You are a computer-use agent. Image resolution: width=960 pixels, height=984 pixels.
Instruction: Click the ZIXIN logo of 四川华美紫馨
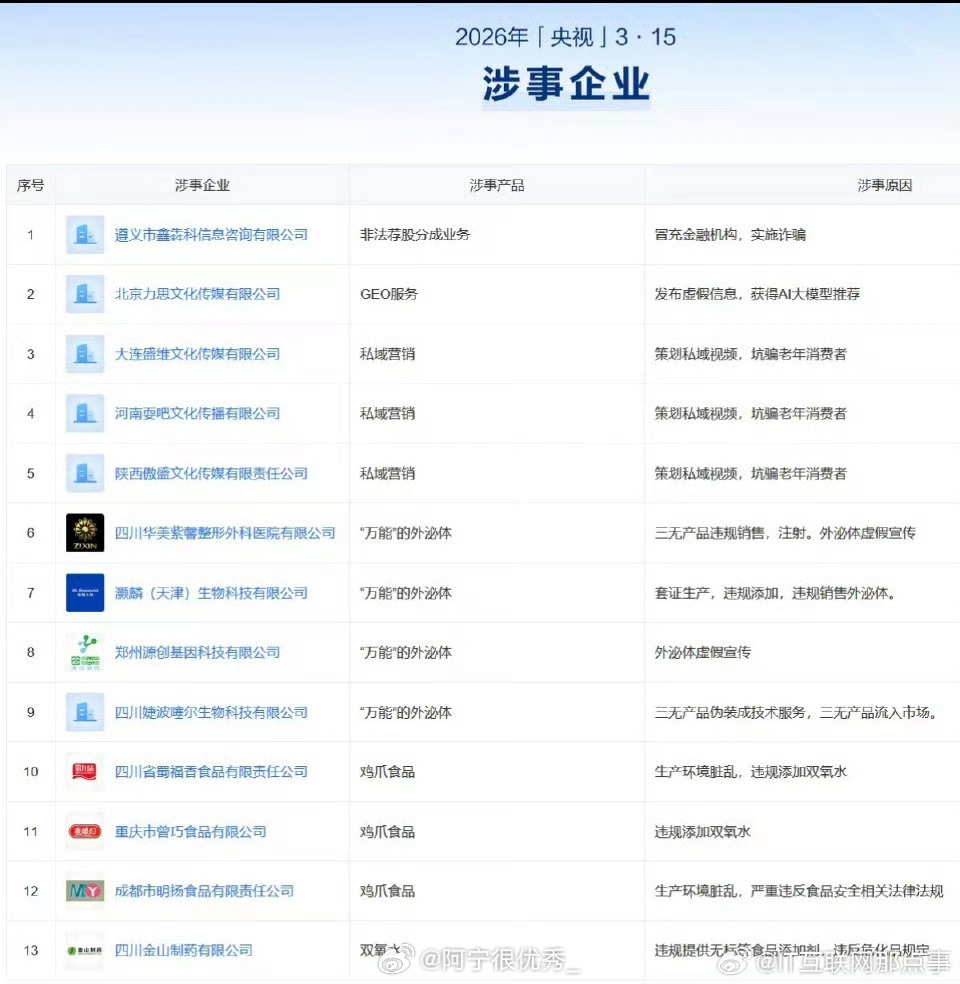pos(84,533)
